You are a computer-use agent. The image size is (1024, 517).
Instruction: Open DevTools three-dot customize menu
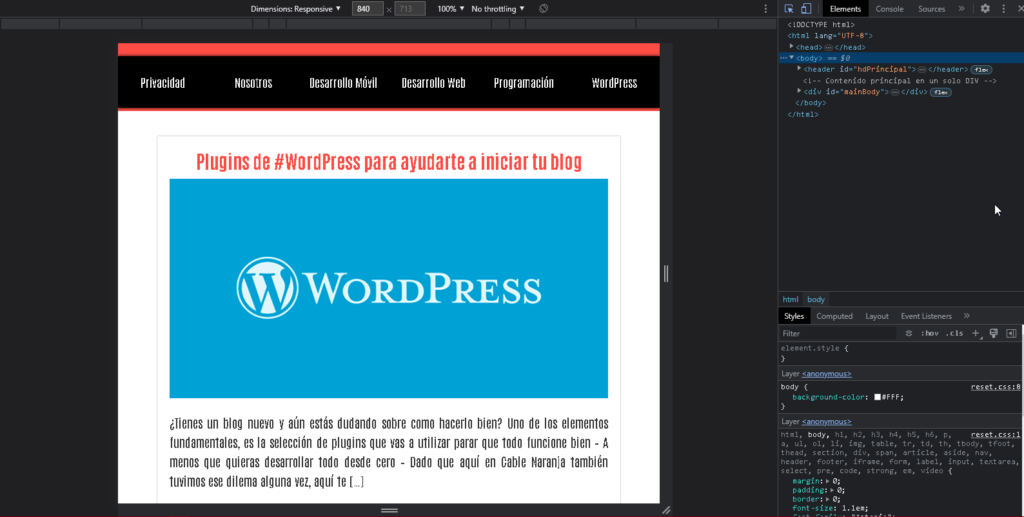point(1004,8)
